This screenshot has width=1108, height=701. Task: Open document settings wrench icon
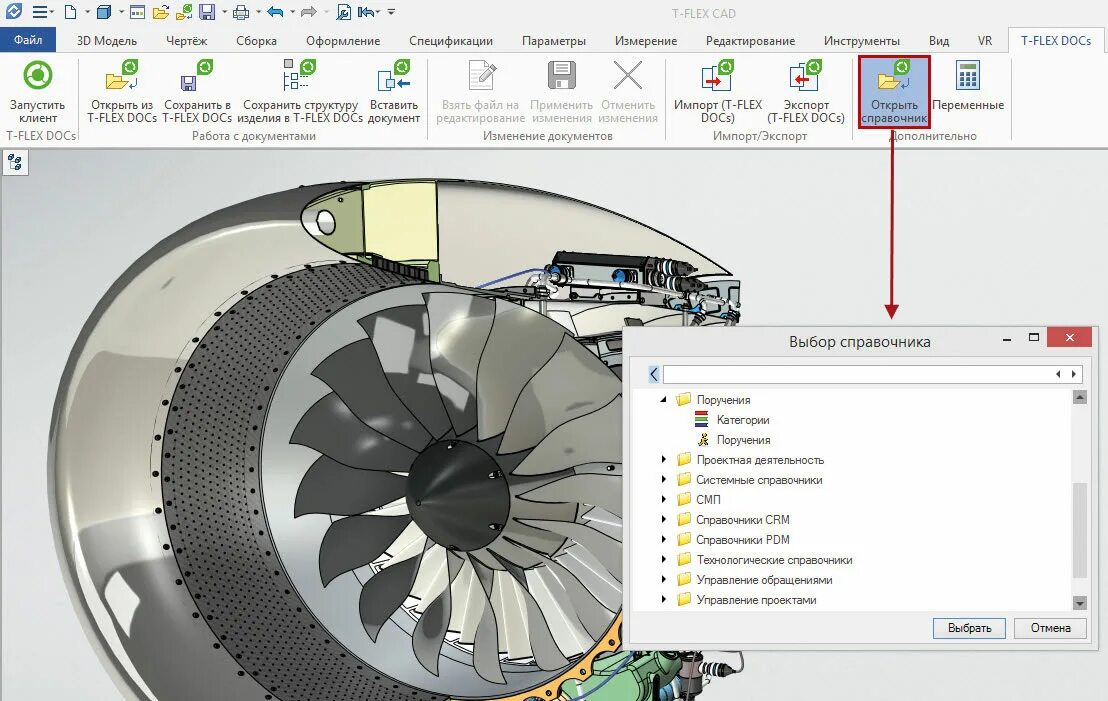point(343,12)
